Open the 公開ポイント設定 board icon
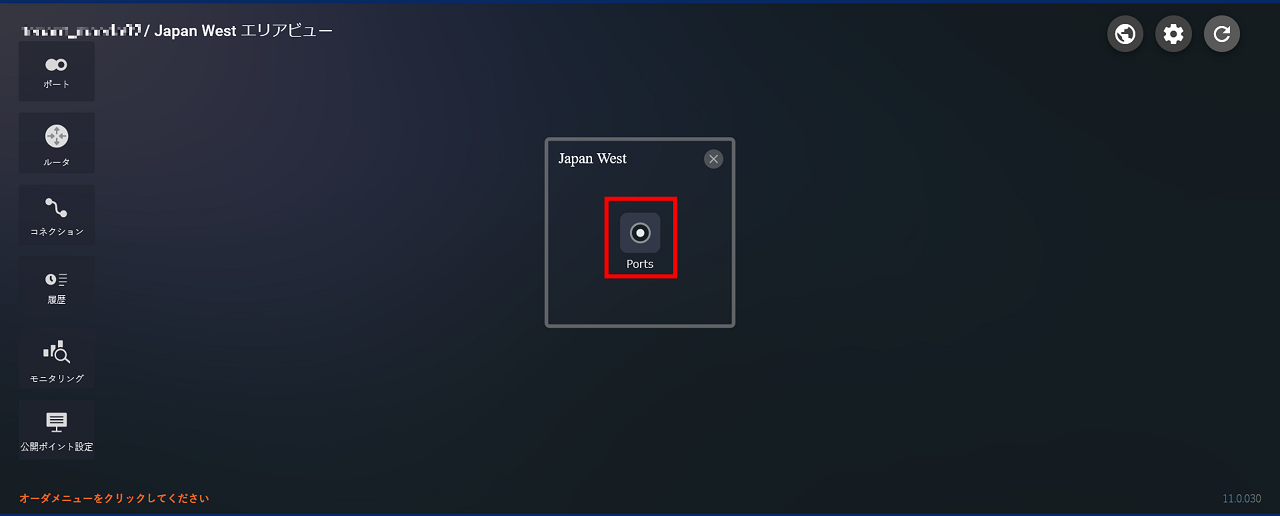Screen dimensions: 1280x516 click(x=56, y=422)
